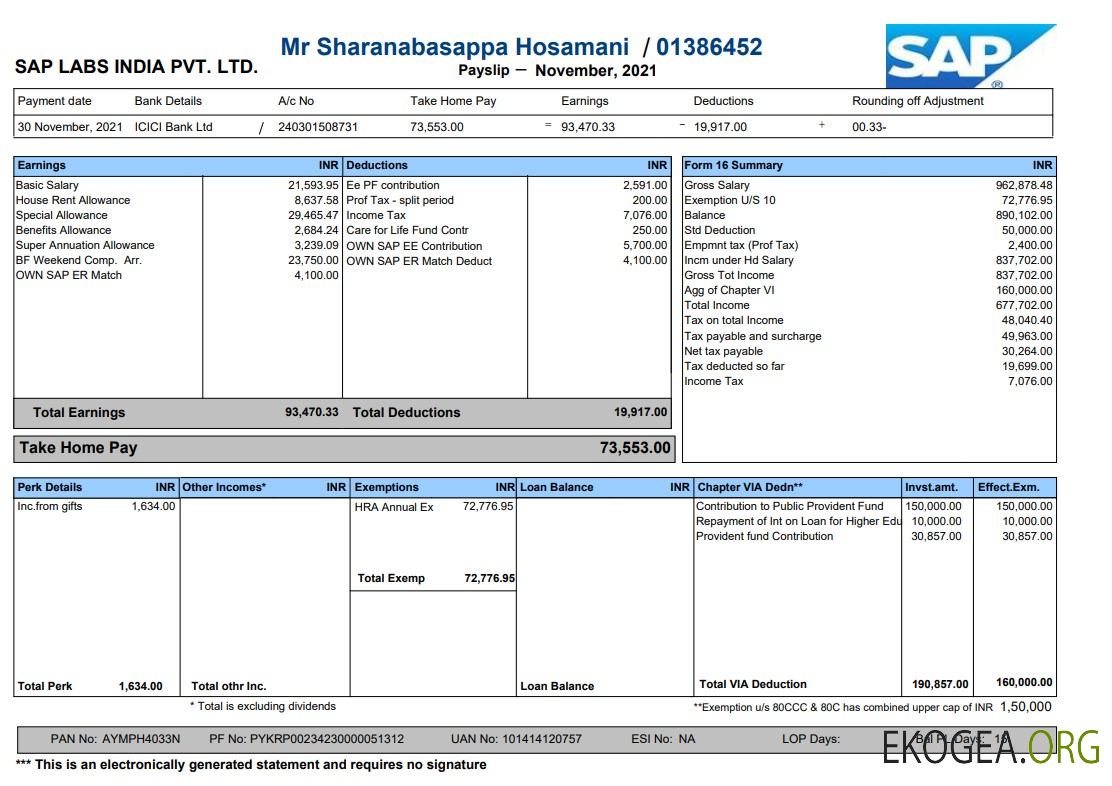
Task: Click Tax payable and surcharge label
Action: click(x=752, y=336)
